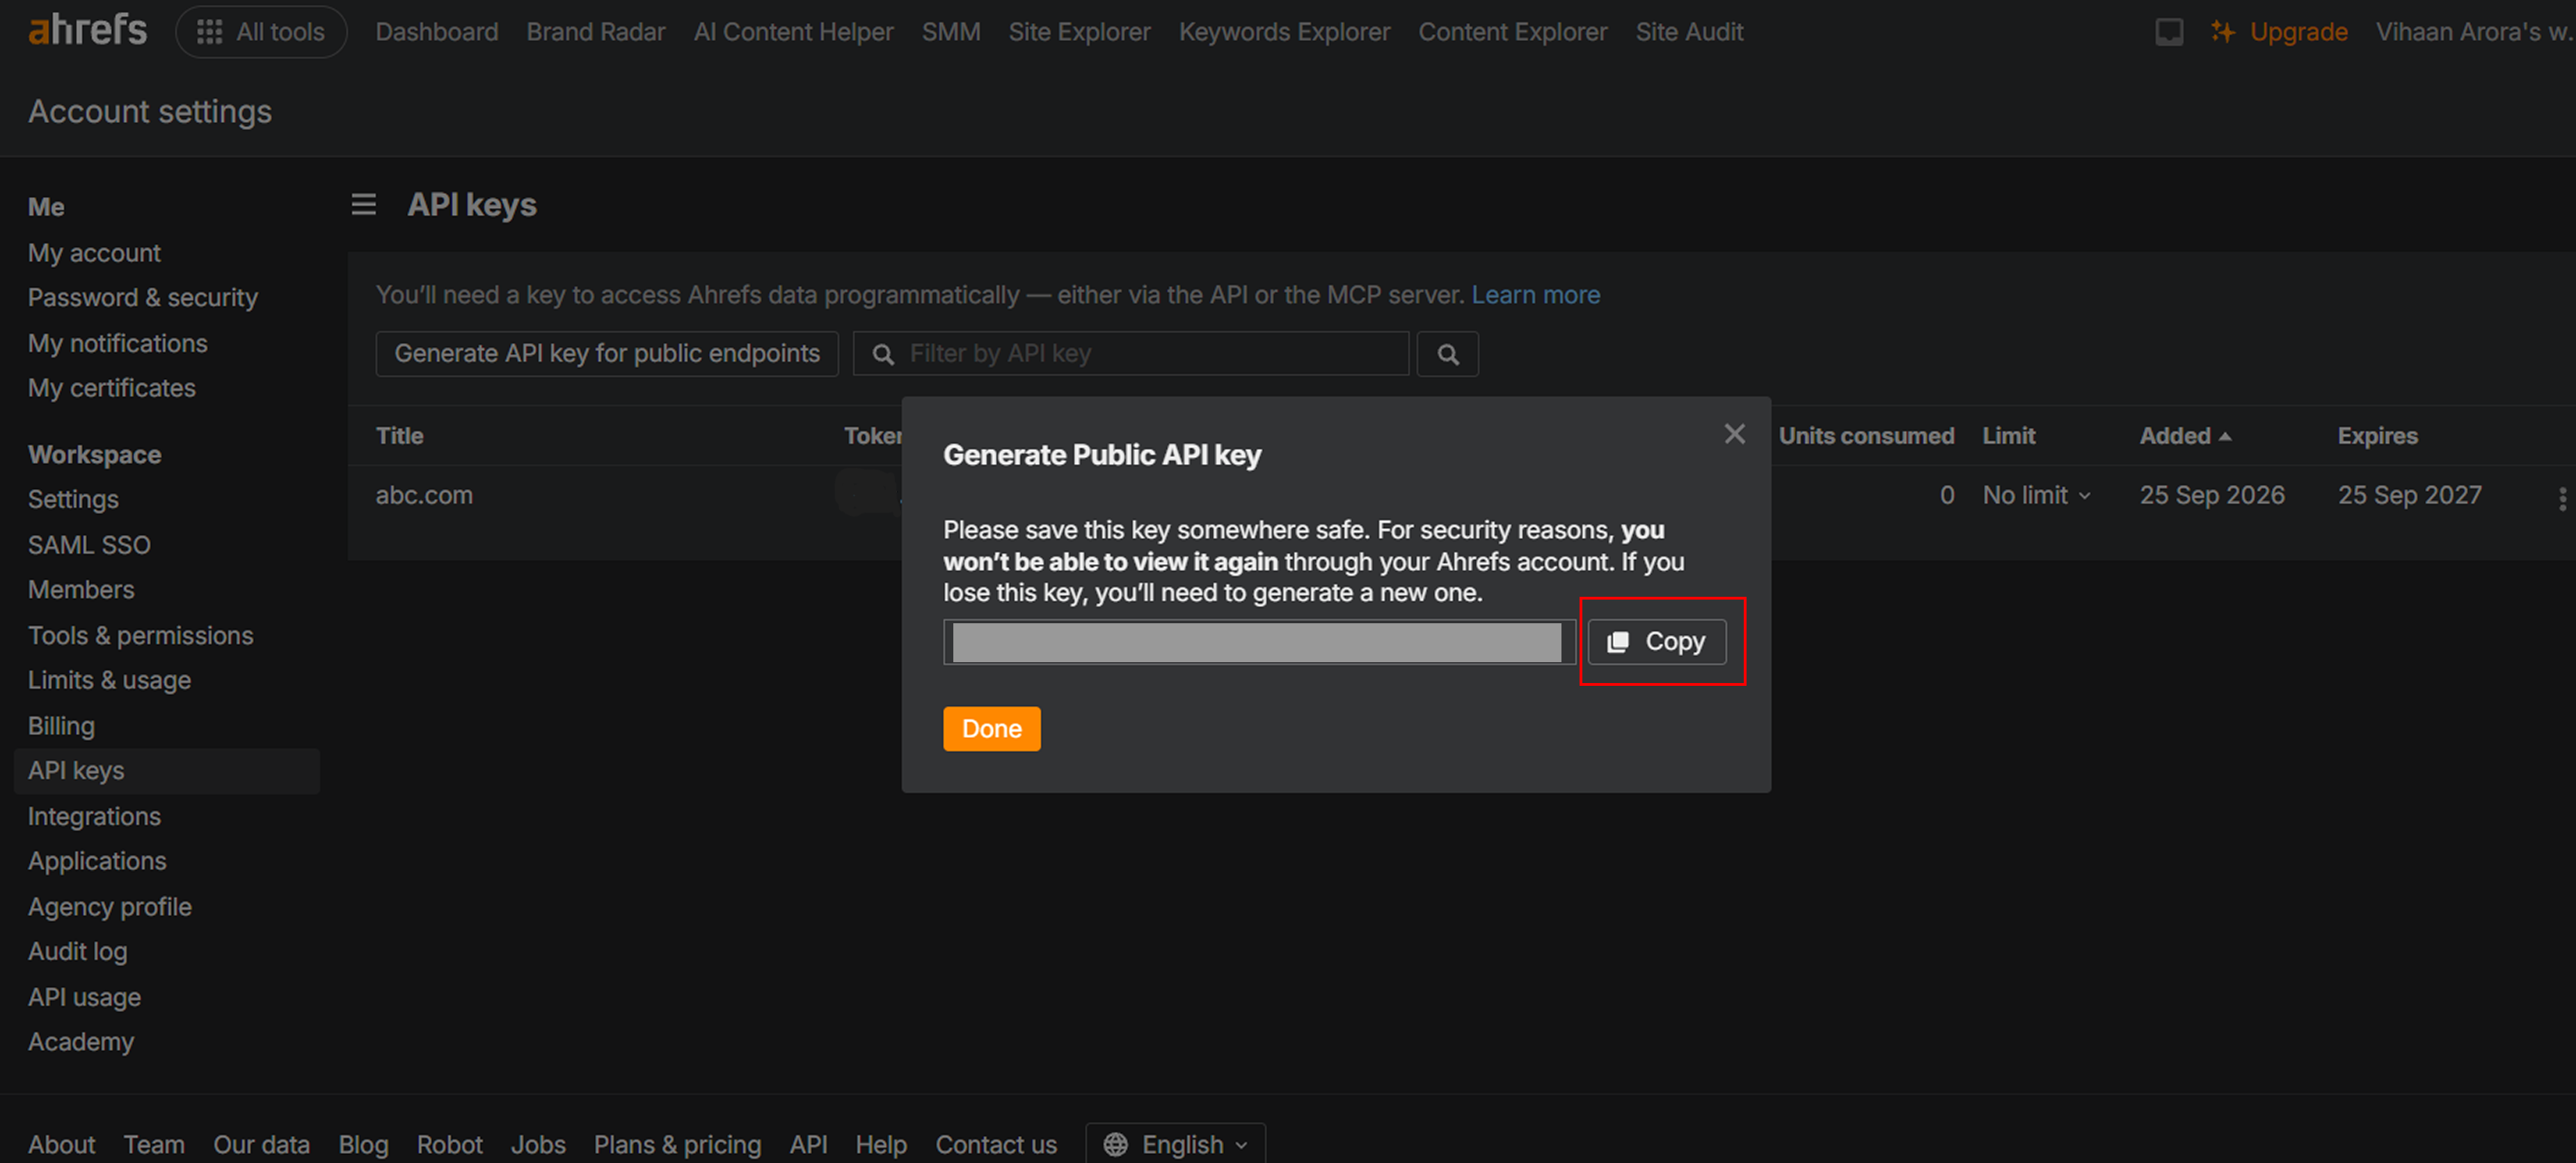Open Content Explorer
The image size is (2576, 1163).
click(1512, 32)
